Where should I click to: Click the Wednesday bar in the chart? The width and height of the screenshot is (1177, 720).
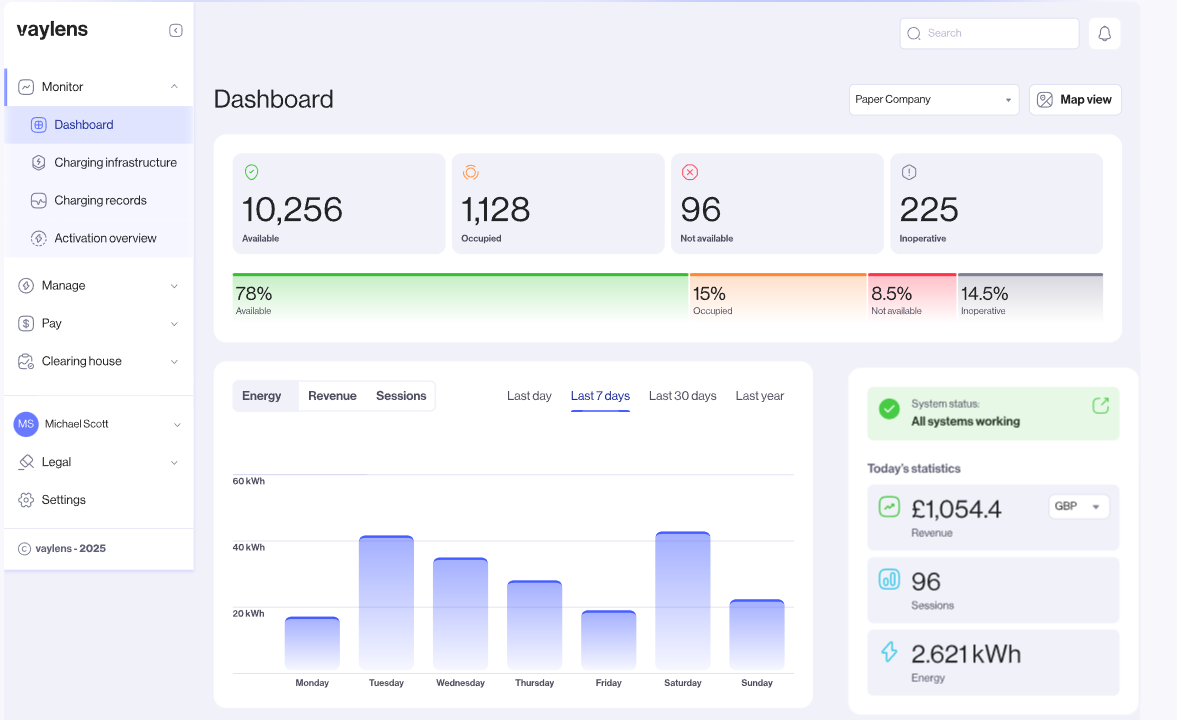[460, 614]
